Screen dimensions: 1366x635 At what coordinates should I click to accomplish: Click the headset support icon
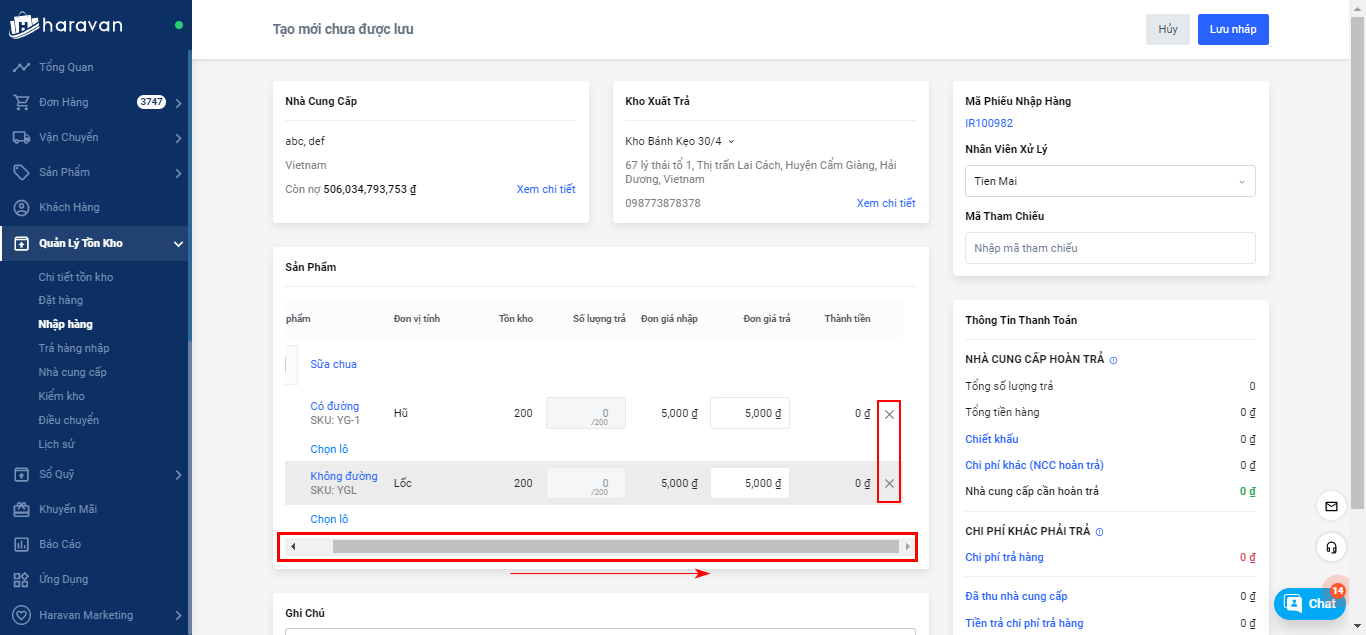1331,547
